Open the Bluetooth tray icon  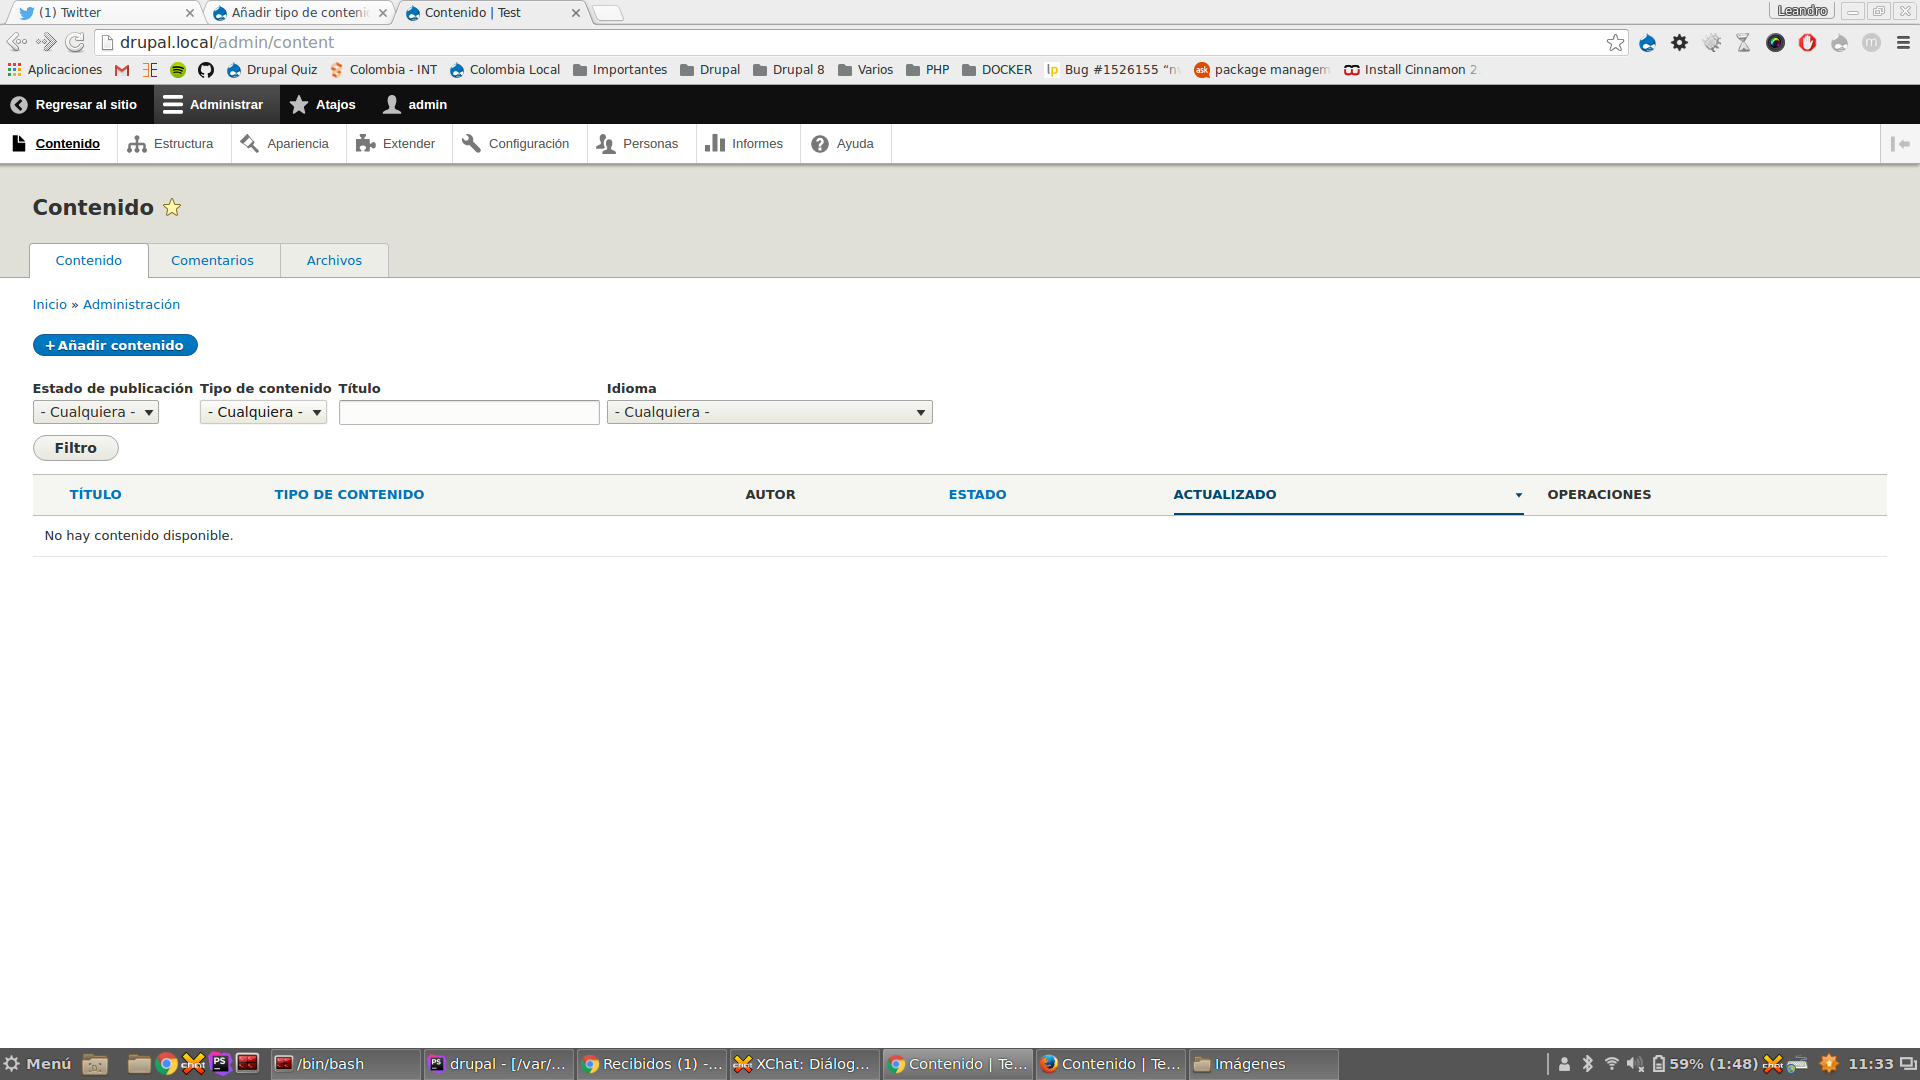coord(1587,1064)
